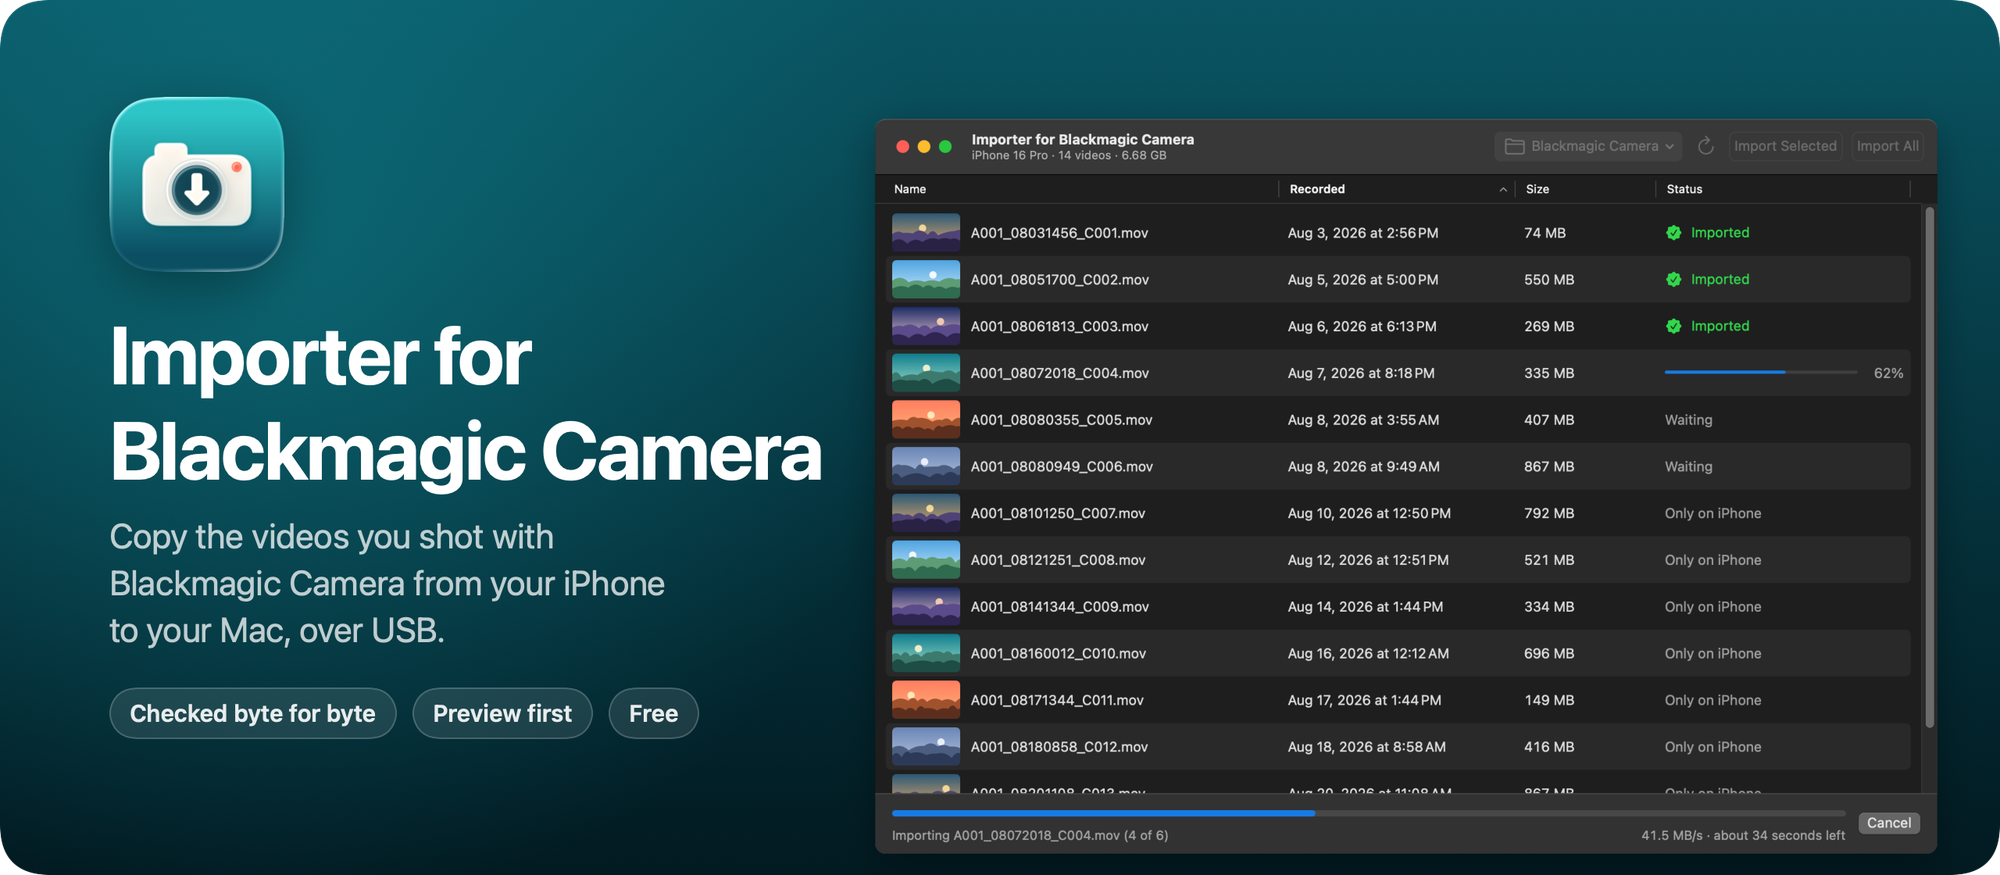Viewport: 2000px width, 875px height.
Task: Click the Status column header
Action: tap(1783, 189)
